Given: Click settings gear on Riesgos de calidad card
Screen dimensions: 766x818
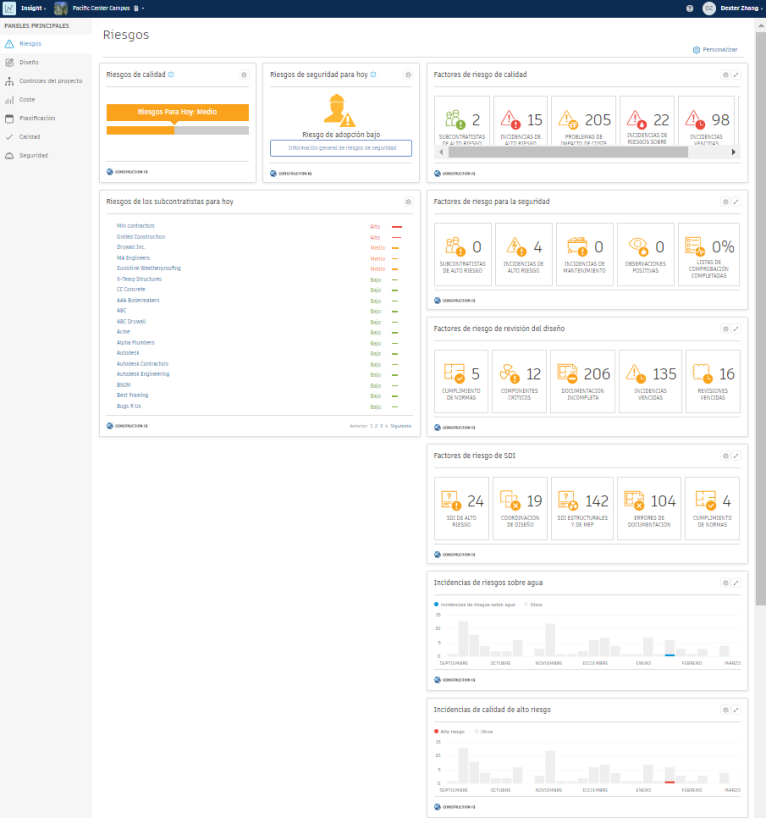Looking at the screenshot, I should pyautogui.click(x=244, y=75).
